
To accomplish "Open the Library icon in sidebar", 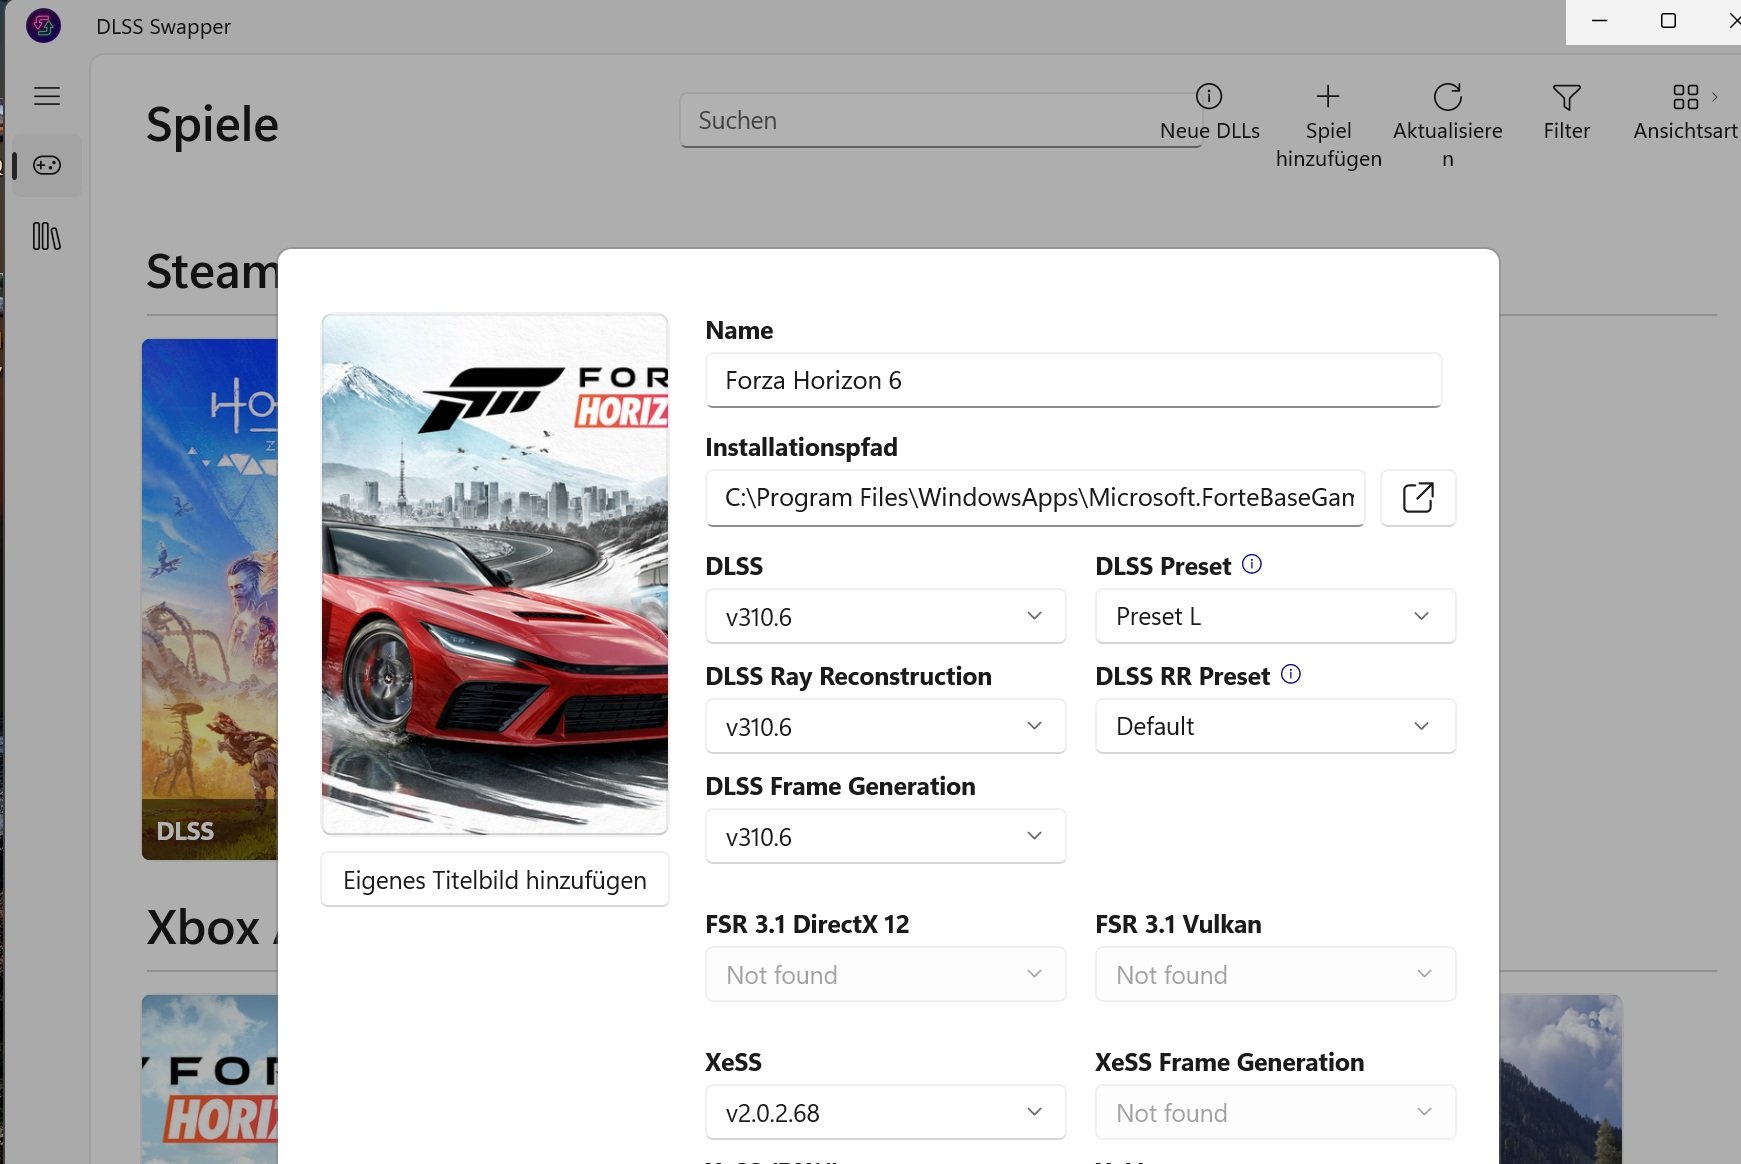I will (47, 236).
